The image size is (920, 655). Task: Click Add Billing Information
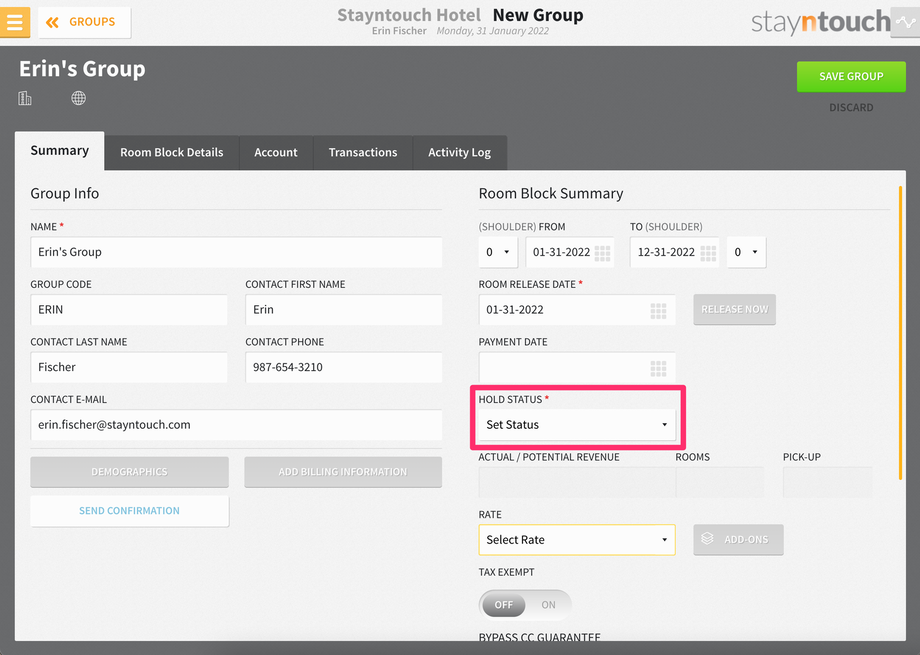click(343, 472)
